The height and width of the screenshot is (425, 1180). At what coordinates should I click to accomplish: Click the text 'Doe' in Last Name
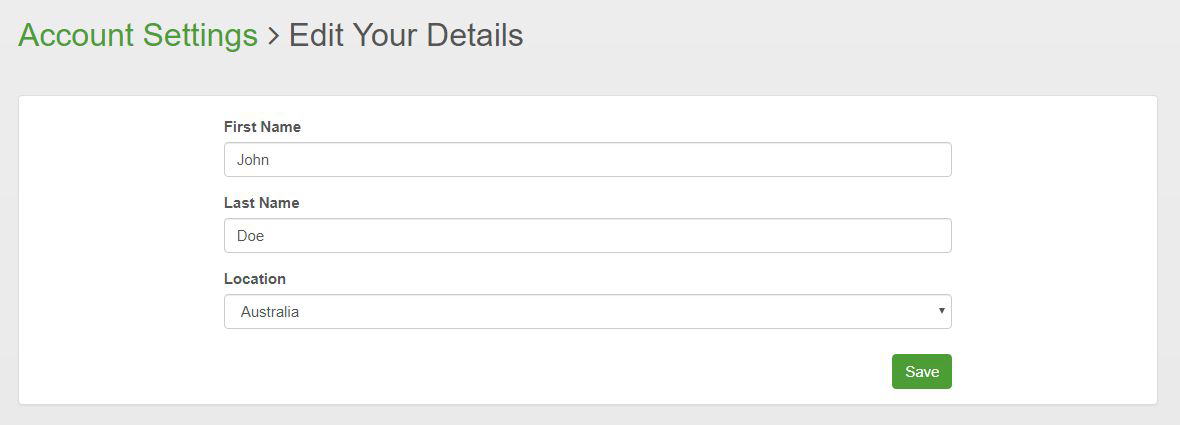(250, 236)
